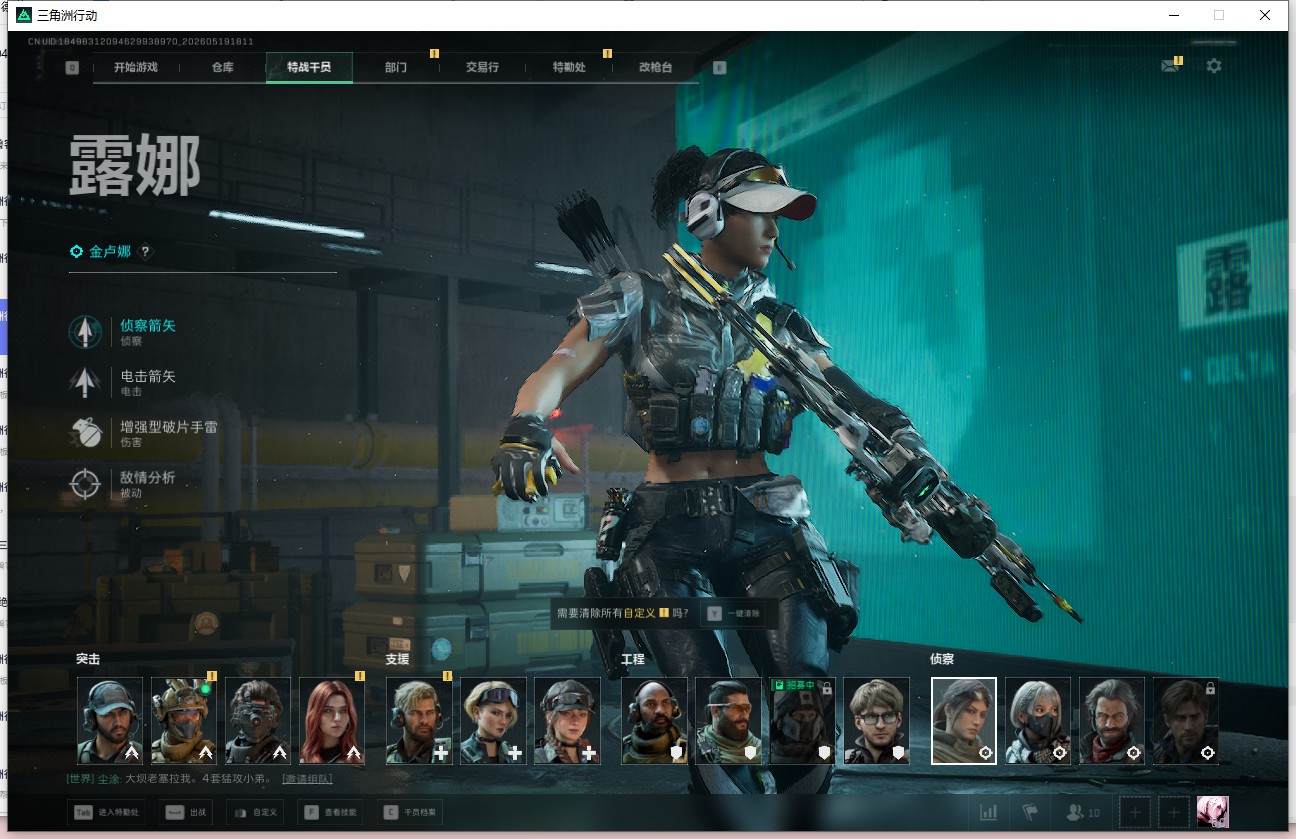Open the settings gear icon
The width and height of the screenshot is (1296, 839).
(1214, 66)
